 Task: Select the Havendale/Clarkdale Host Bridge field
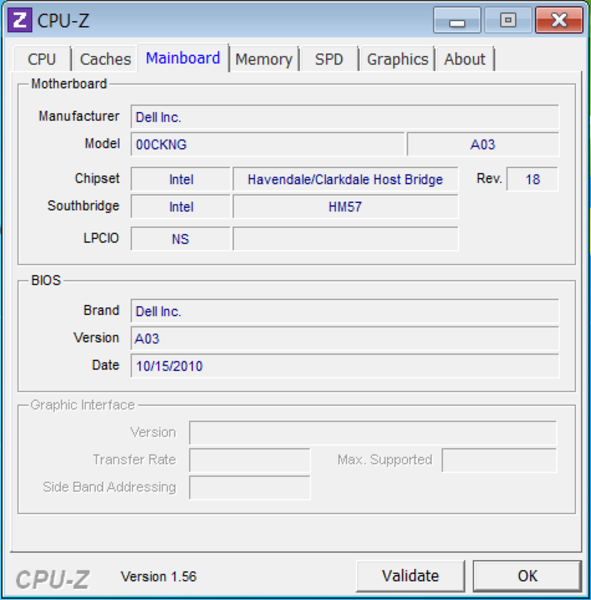click(345, 179)
